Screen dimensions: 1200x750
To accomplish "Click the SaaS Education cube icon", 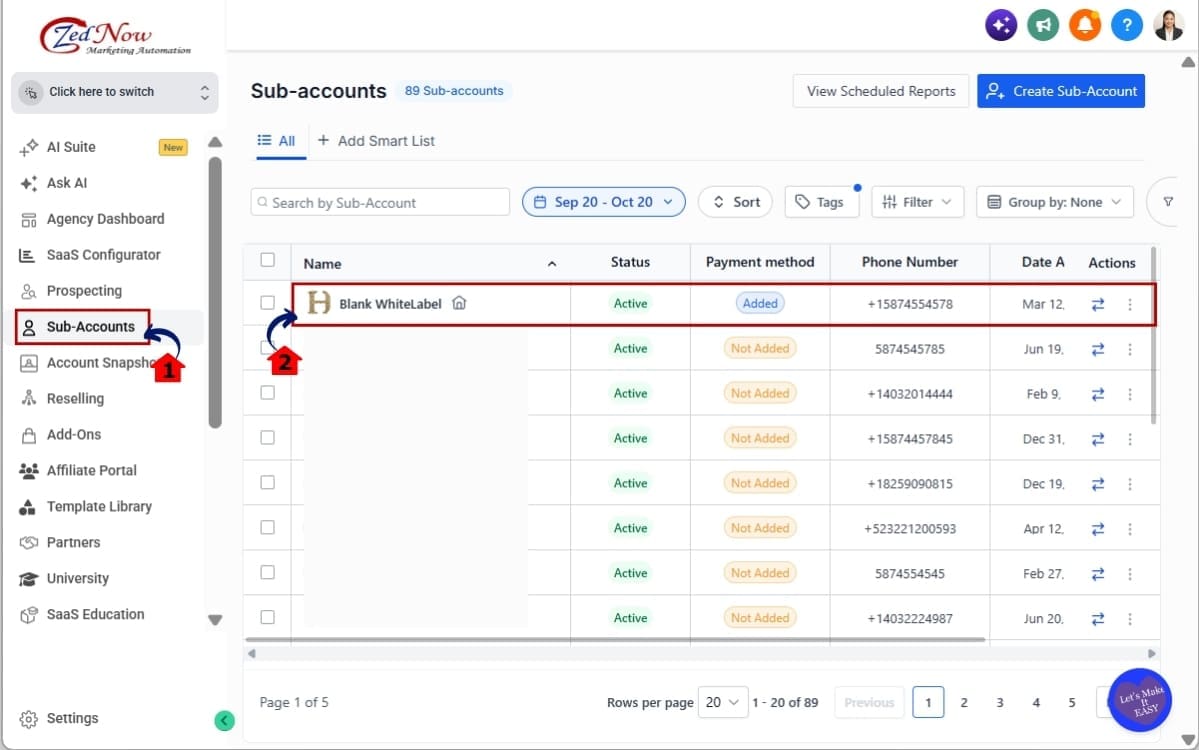I will click(x=29, y=615).
